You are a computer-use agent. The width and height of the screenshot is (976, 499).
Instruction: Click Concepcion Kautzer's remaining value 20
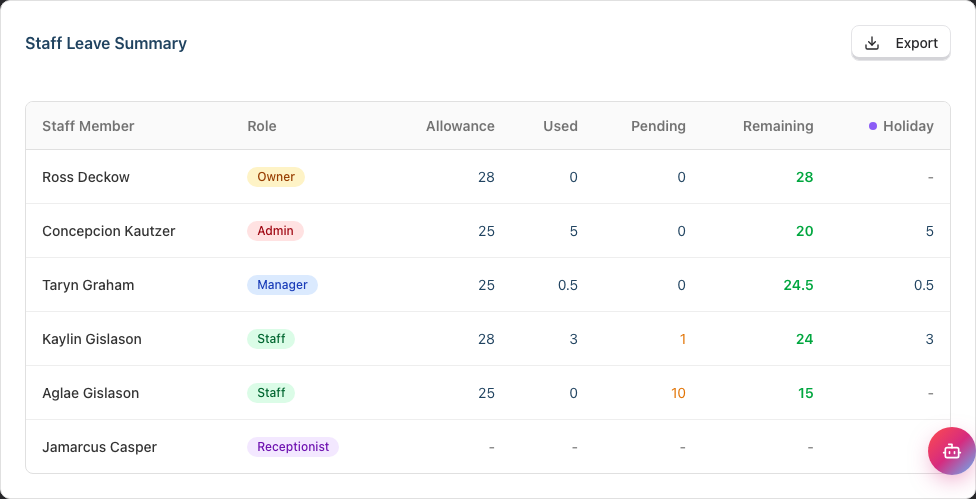pos(804,231)
